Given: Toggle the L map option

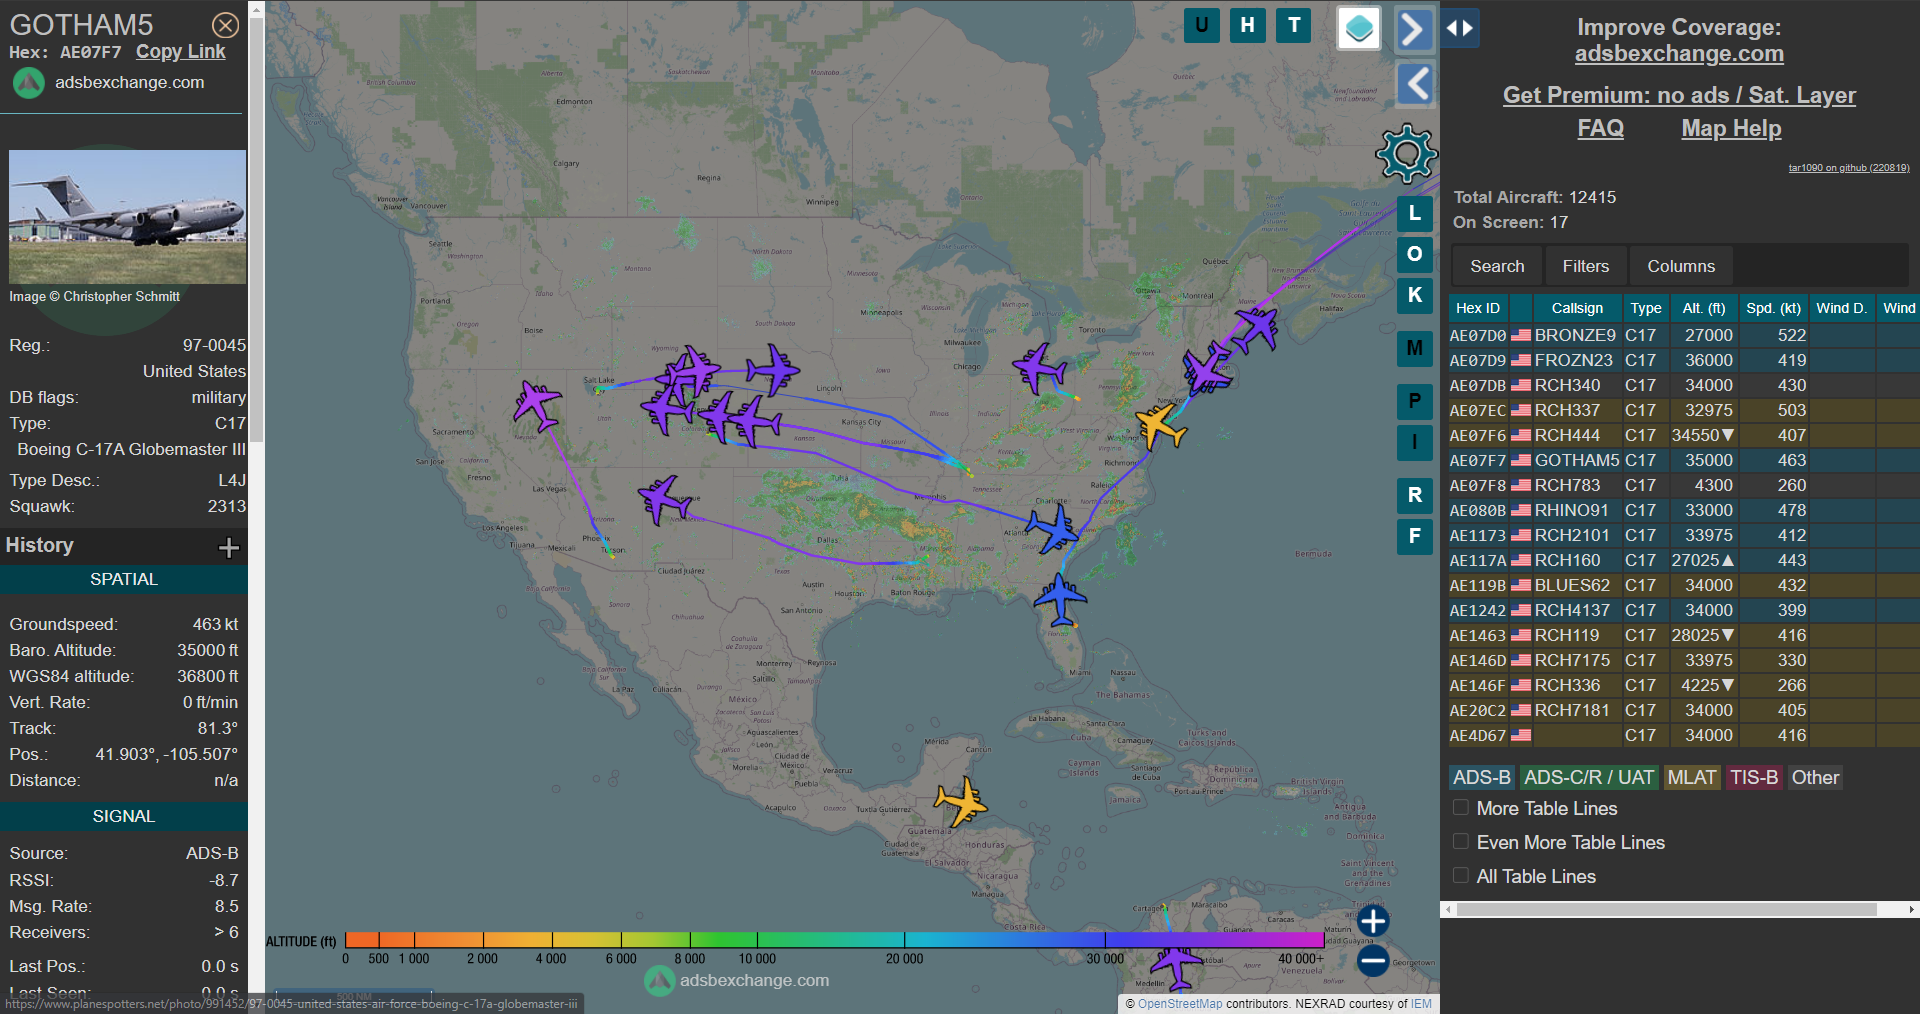Looking at the screenshot, I should (x=1414, y=213).
